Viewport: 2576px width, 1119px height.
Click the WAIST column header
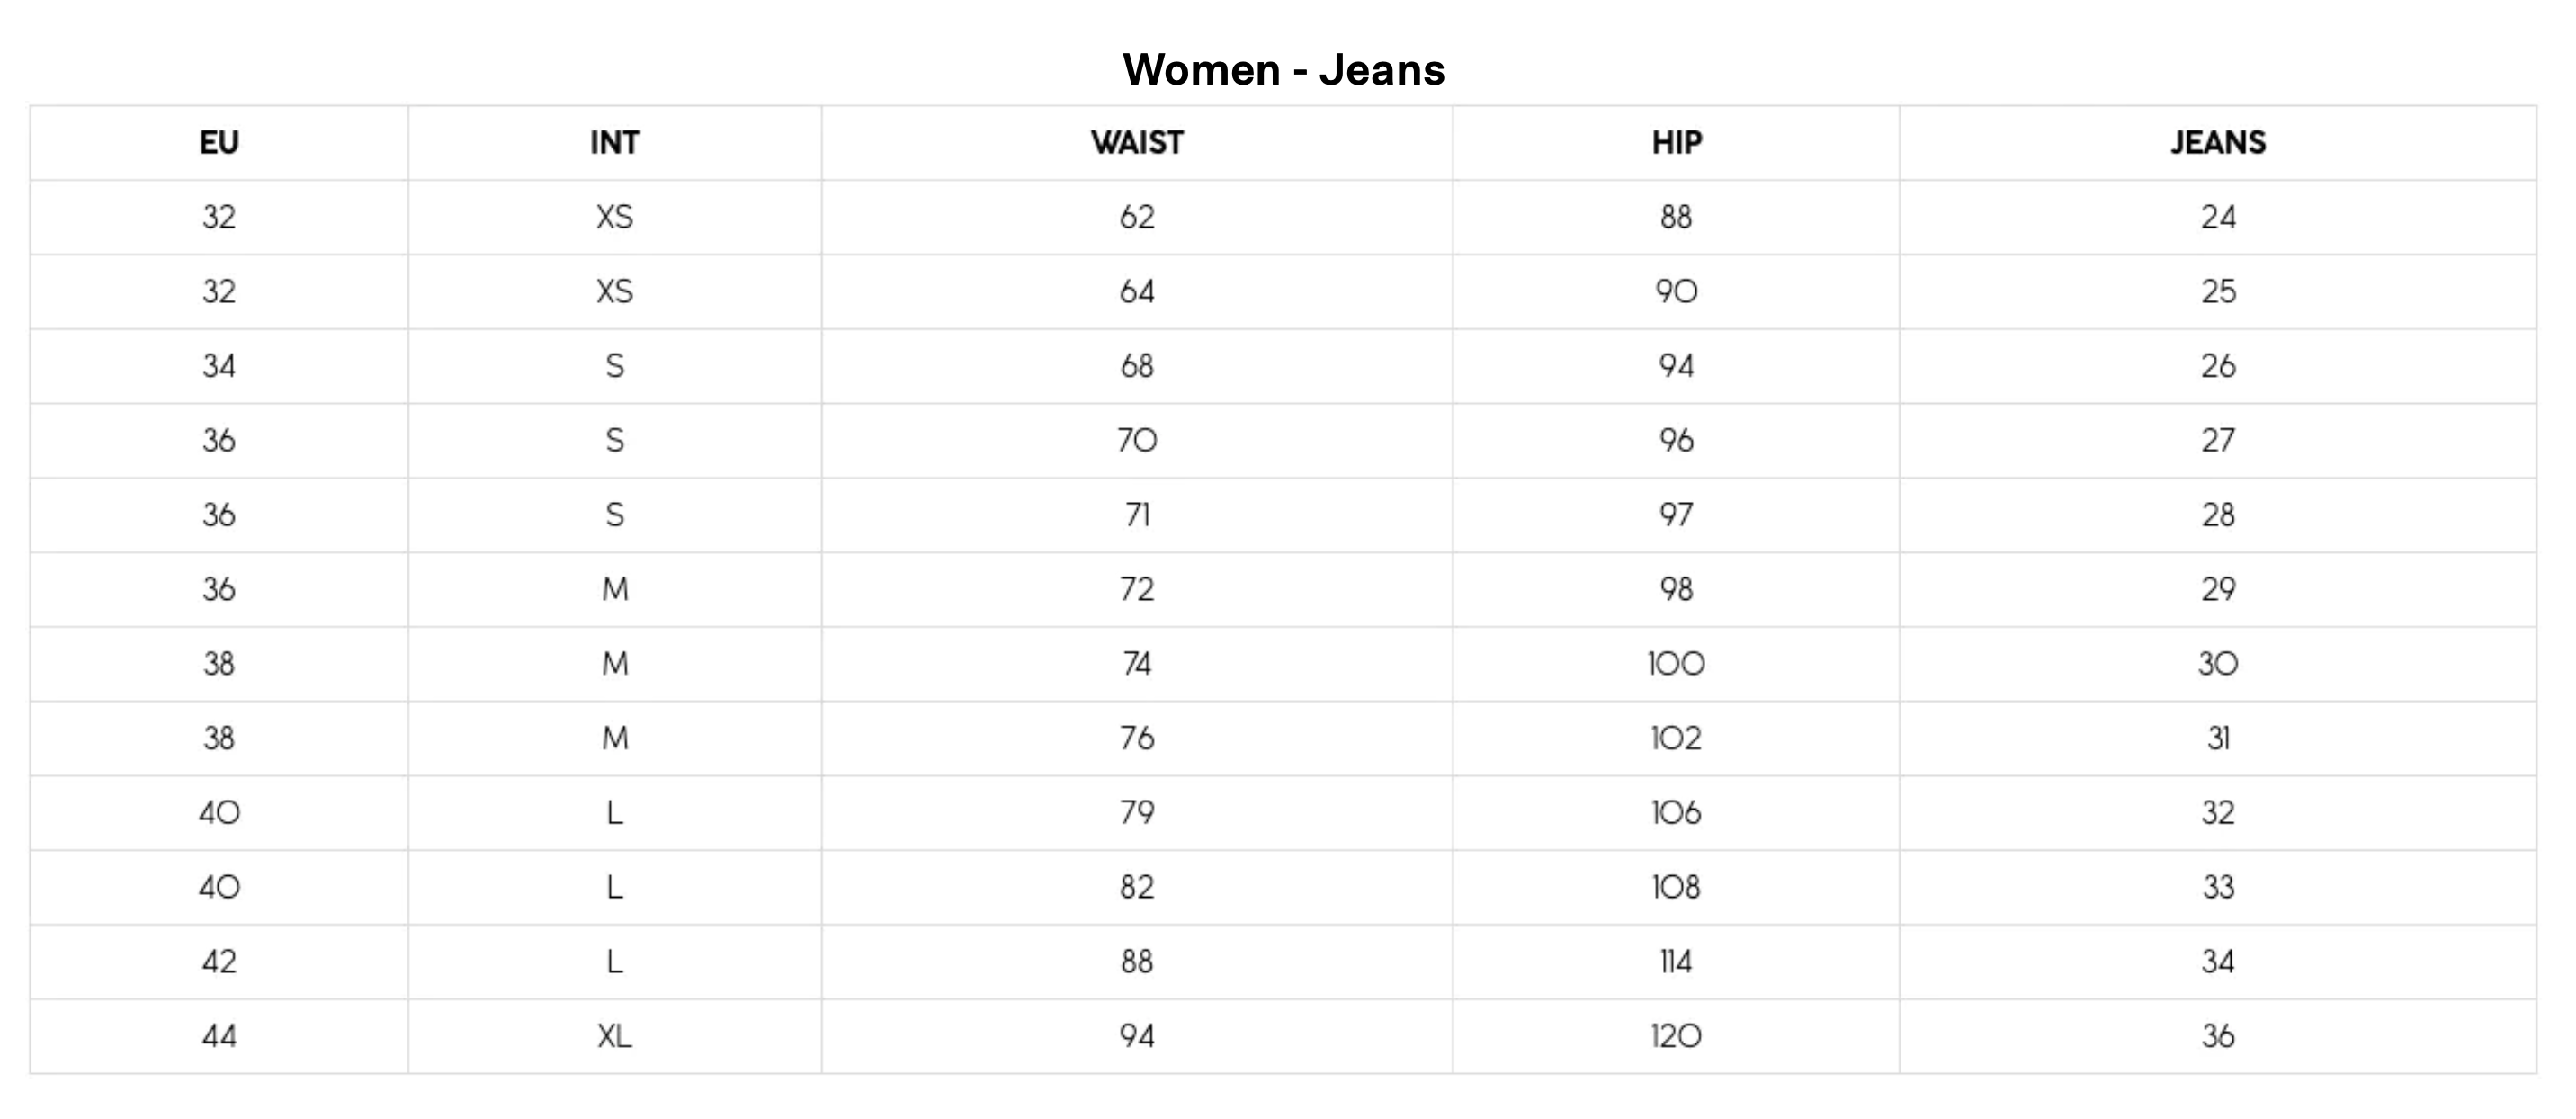(1137, 143)
